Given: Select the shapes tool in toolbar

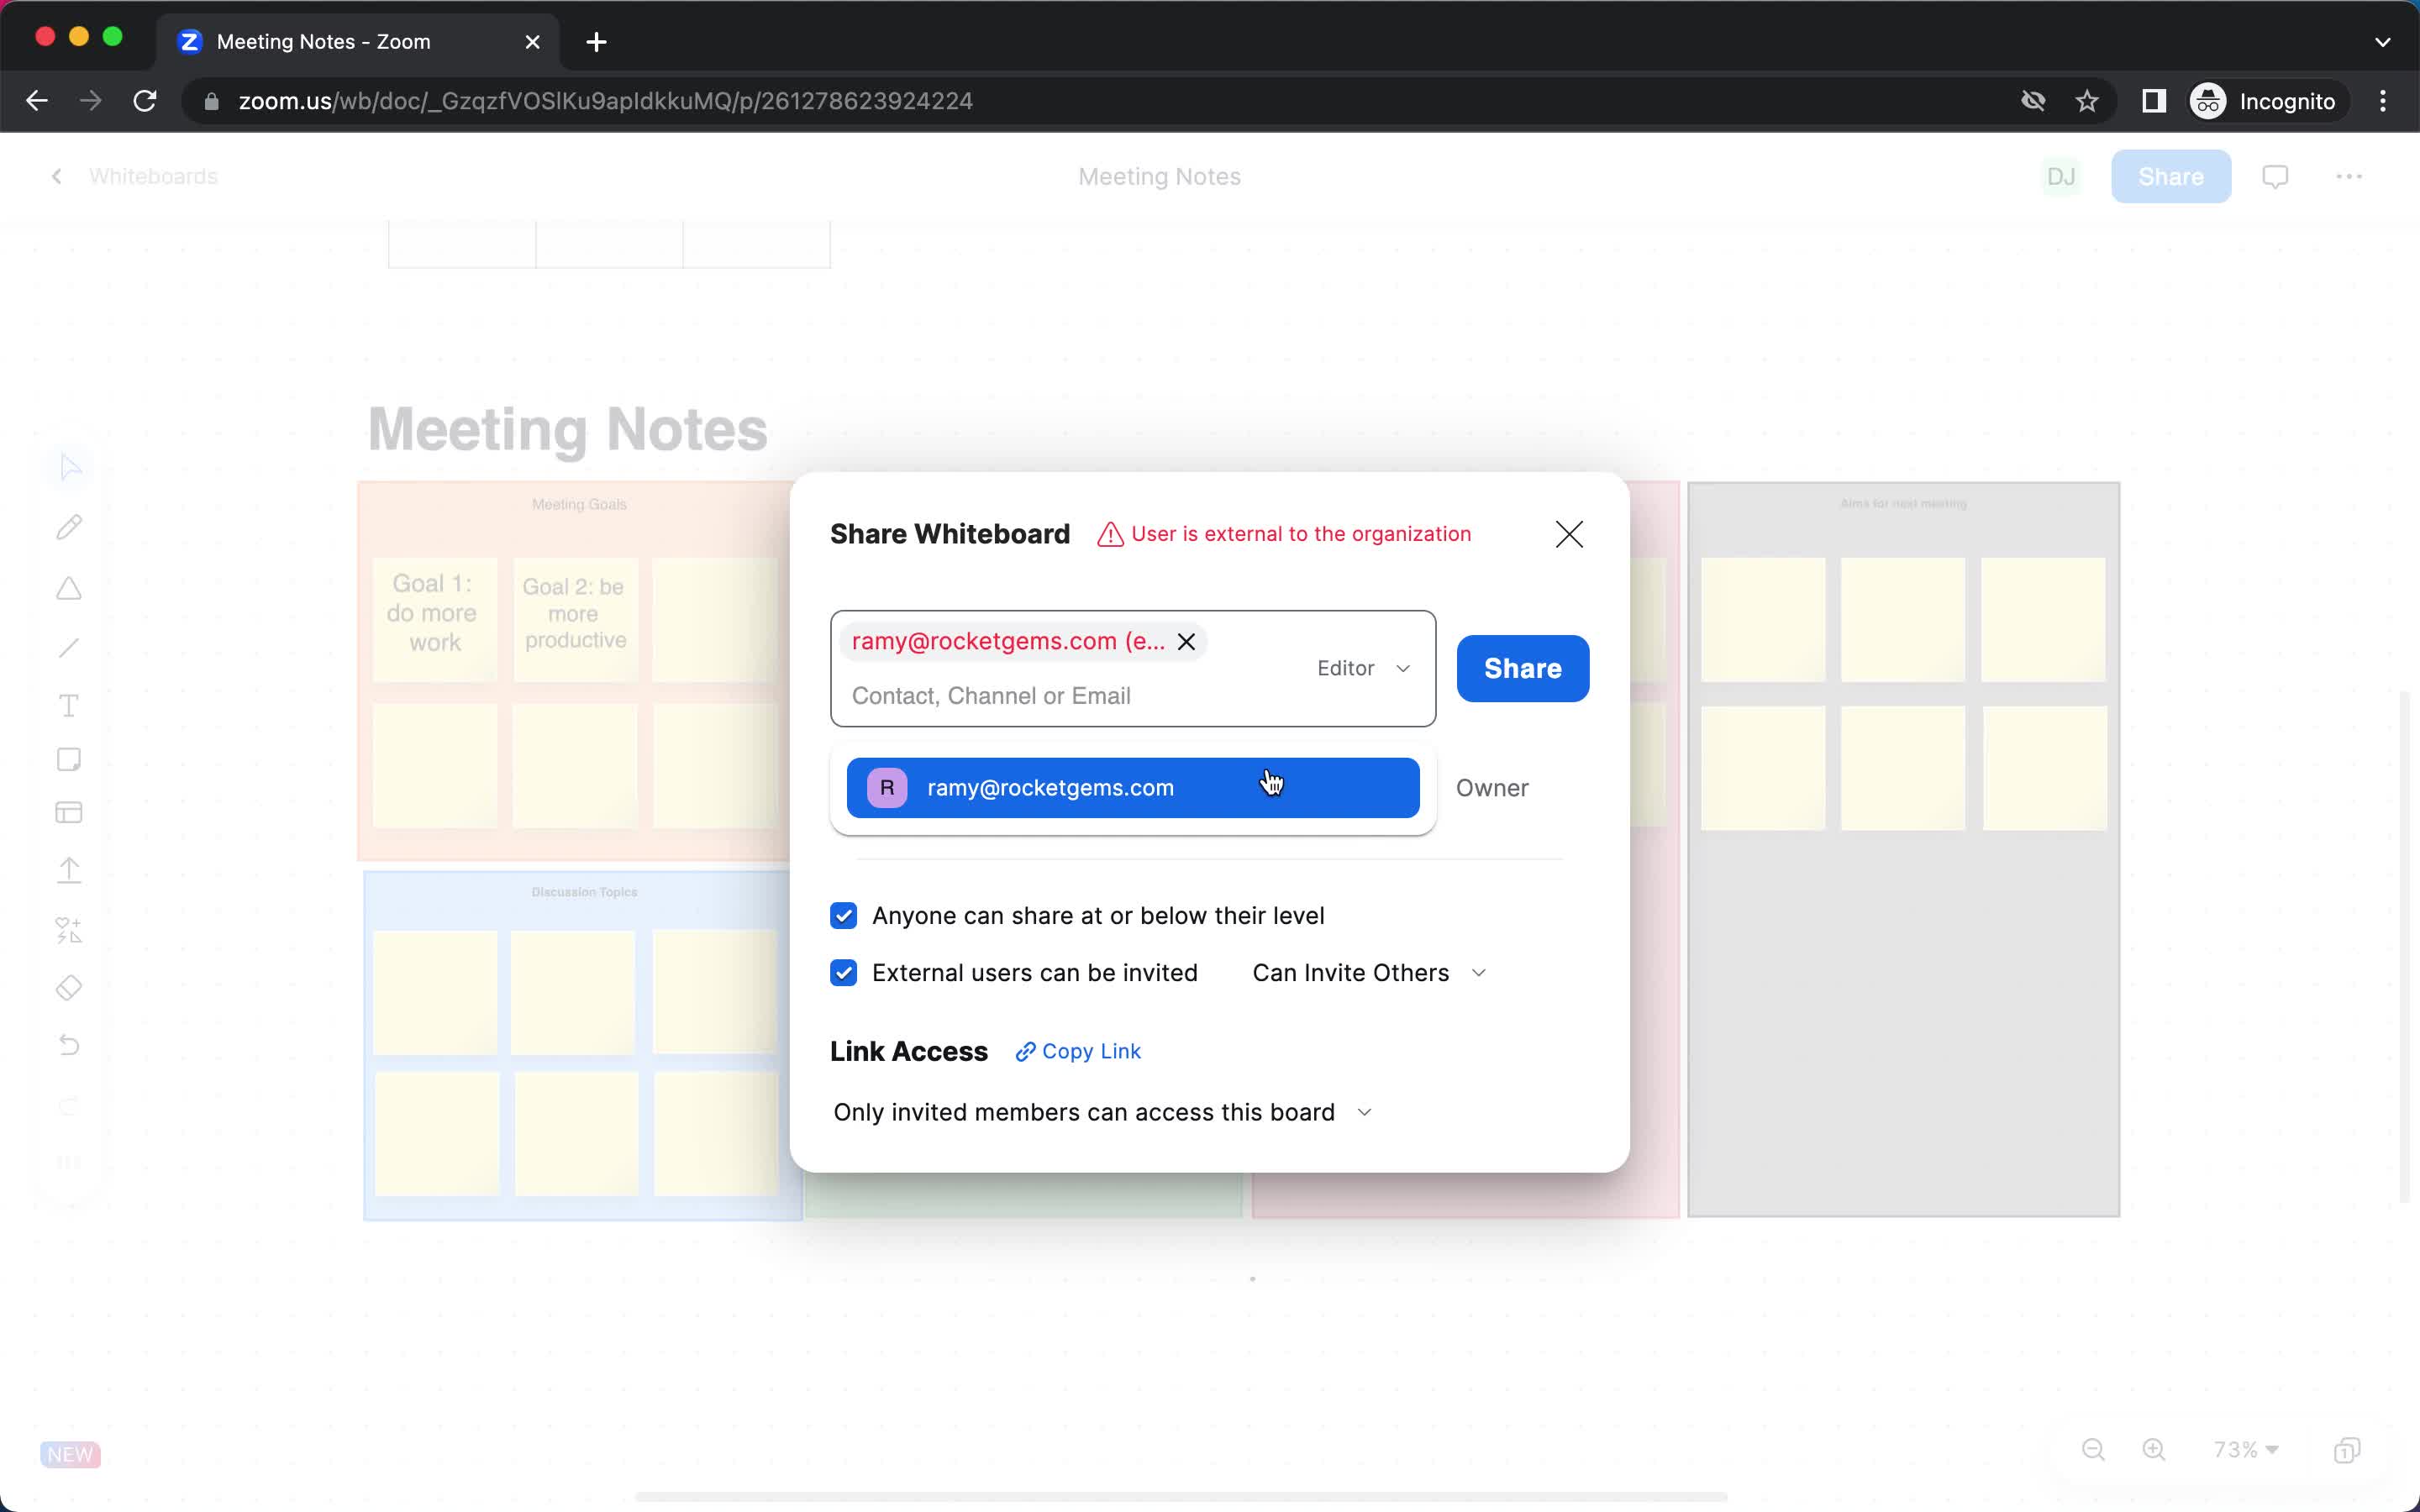Looking at the screenshot, I should click(70, 587).
